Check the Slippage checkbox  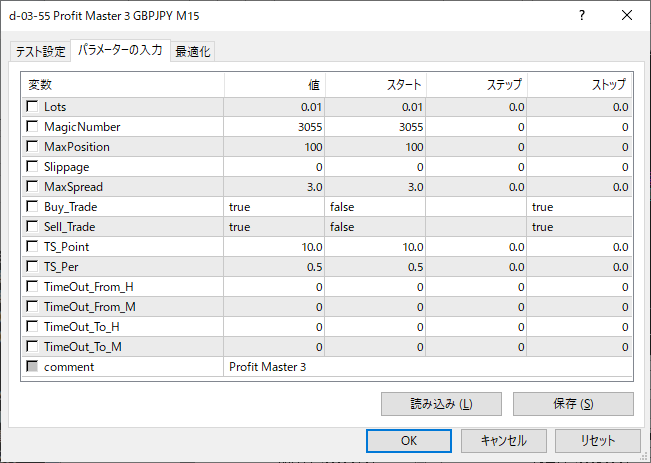coord(33,167)
